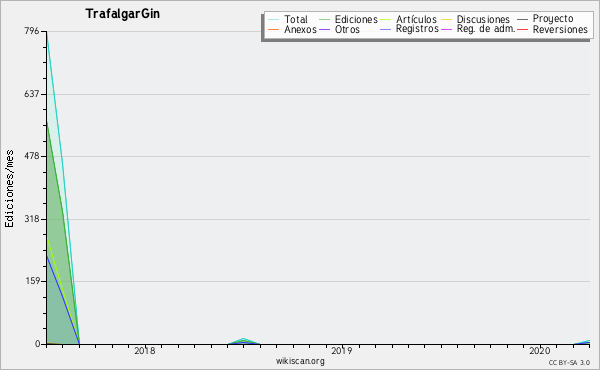Viewport: 600px width, 370px height.
Task: Click the Reg. de adm. legend label
Action: (x=486, y=29)
